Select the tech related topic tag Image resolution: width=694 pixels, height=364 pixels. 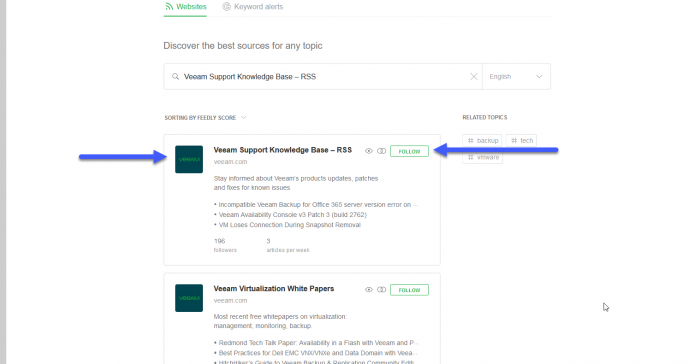521,140
